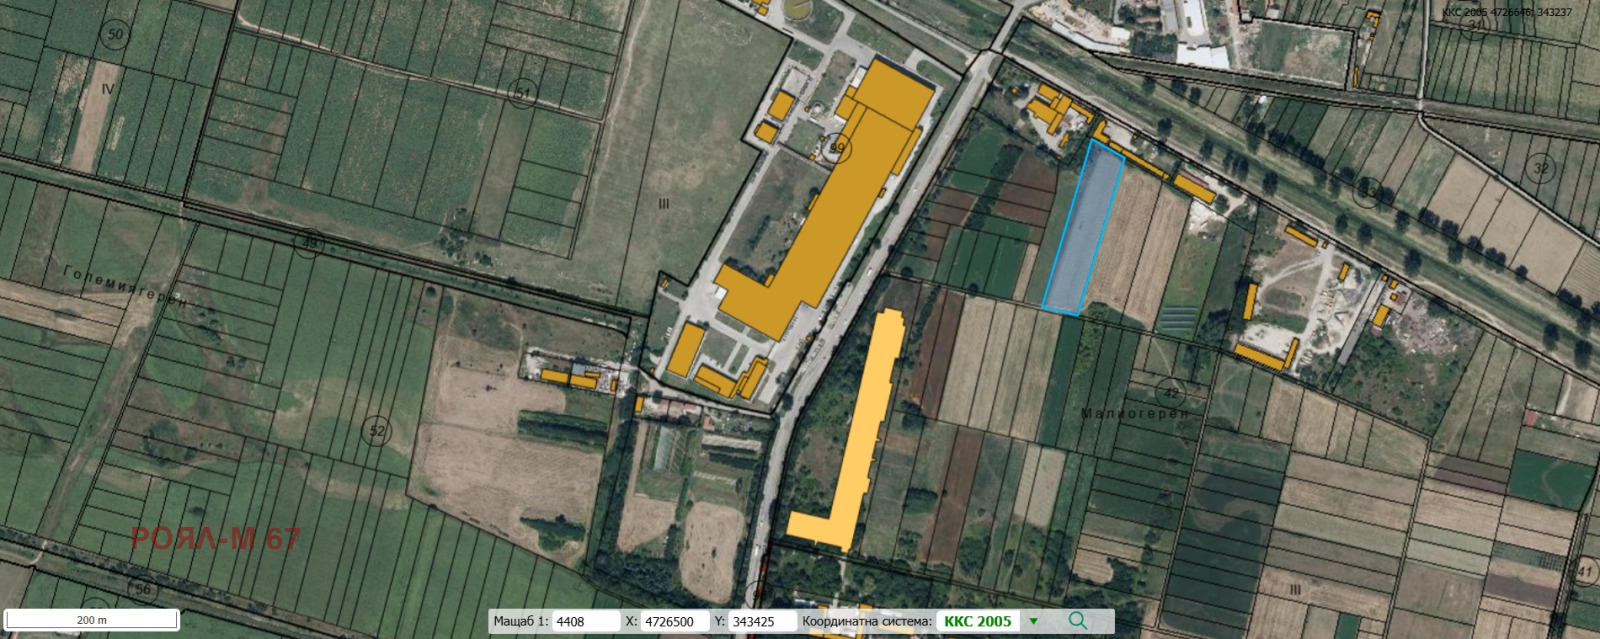
Task: Click the circled block number 52
Action: [376, 431]
